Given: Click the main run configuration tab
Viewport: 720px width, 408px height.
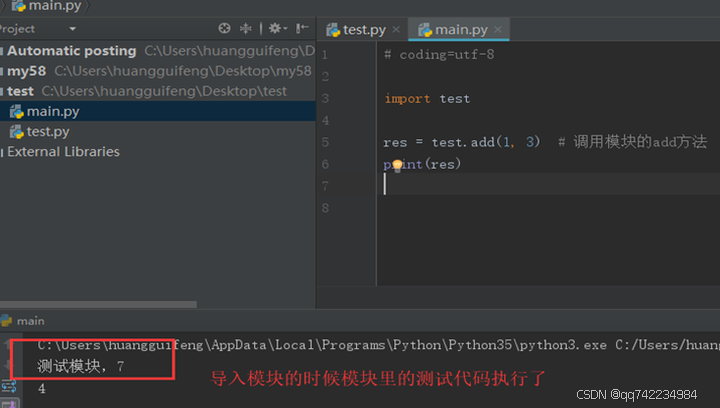Looking at the screenshot, I should point(30,321).
